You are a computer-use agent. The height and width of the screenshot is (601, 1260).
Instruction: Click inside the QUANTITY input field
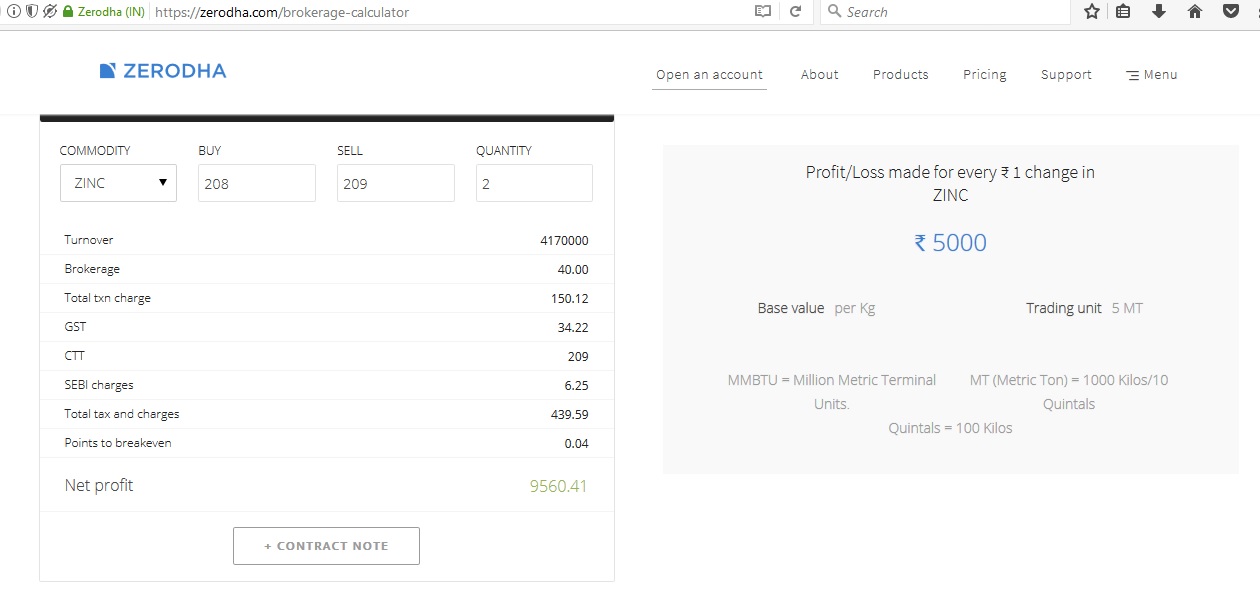click(x=533, y=183)
